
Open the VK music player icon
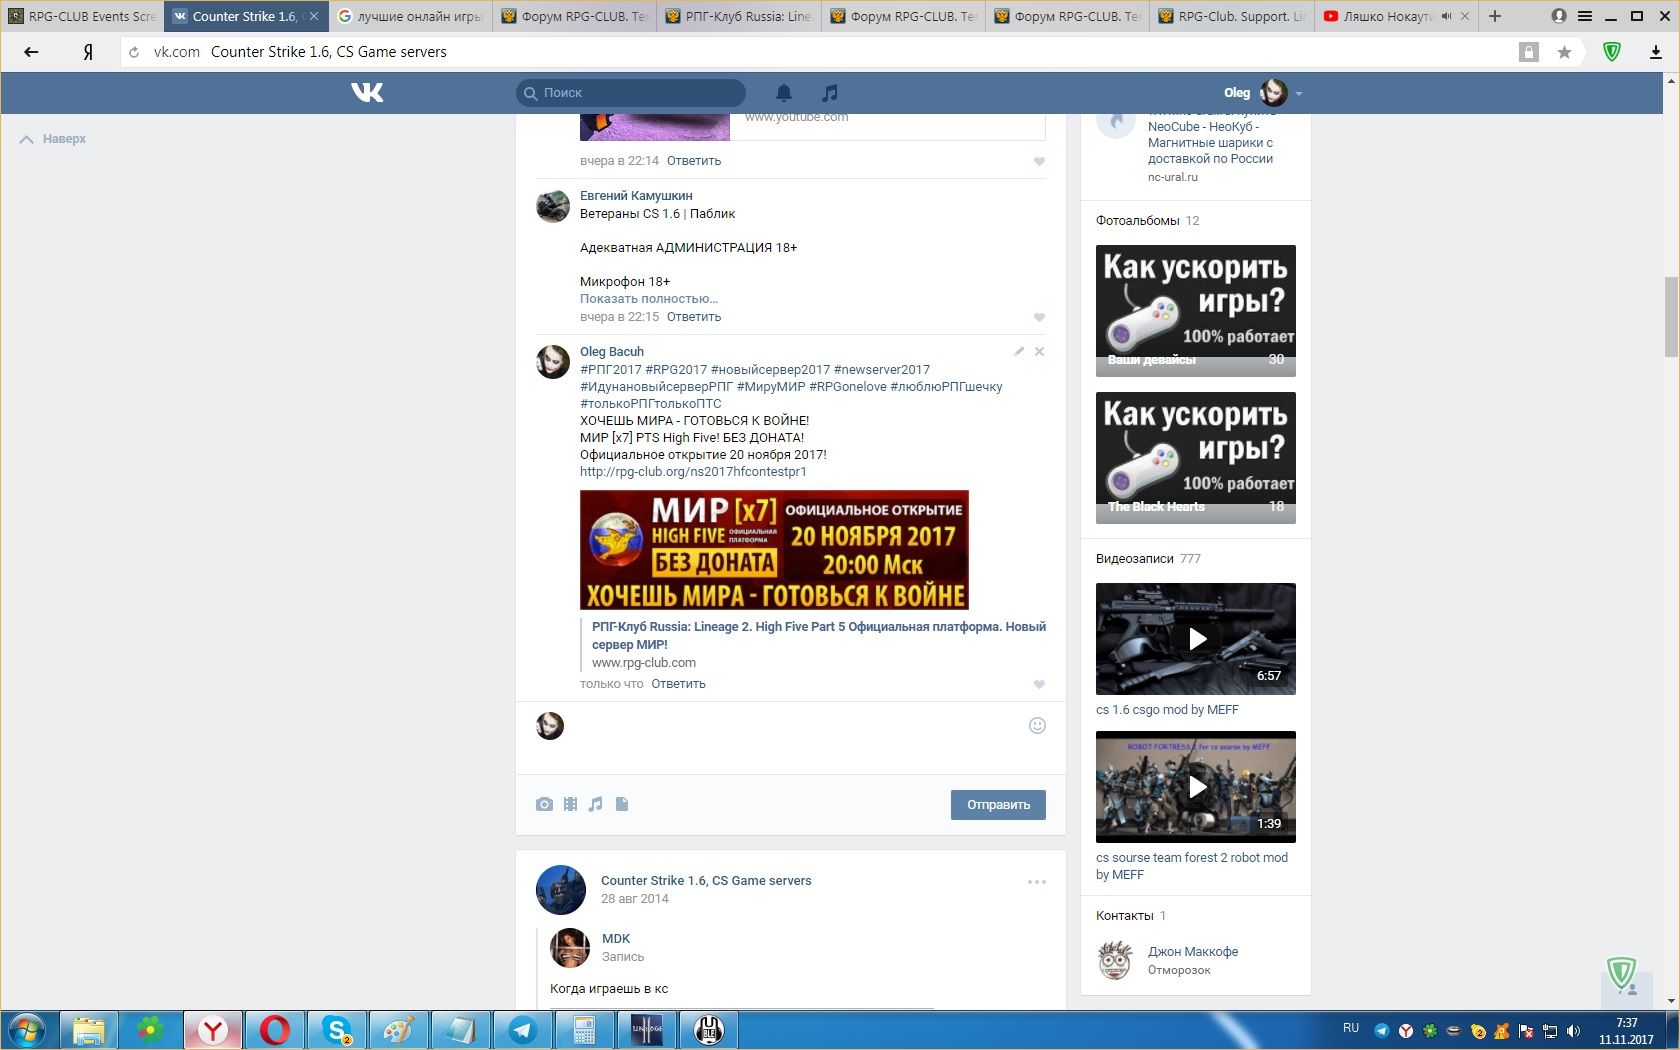click(x=829, y=93)
